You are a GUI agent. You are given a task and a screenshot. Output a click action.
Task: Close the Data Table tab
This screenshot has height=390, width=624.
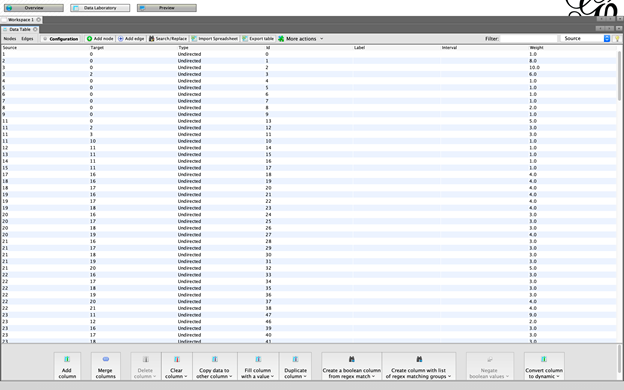[35, 29]
